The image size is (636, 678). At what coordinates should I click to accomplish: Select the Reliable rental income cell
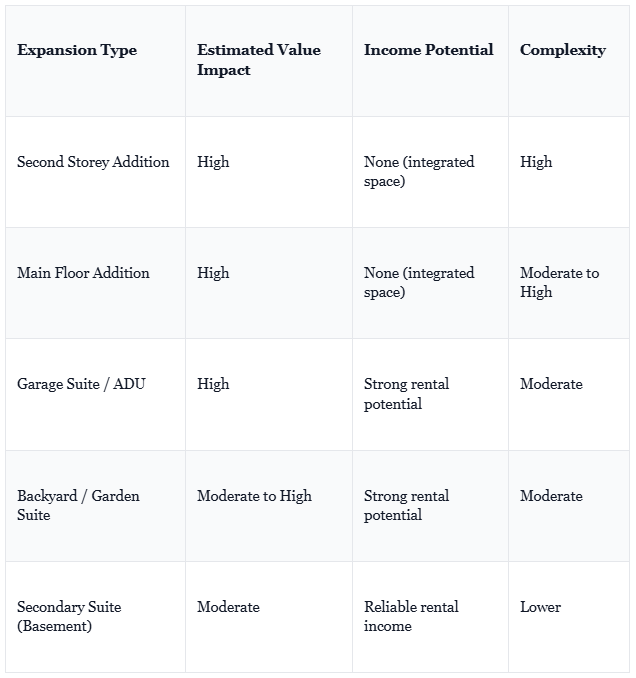[411, 616]
